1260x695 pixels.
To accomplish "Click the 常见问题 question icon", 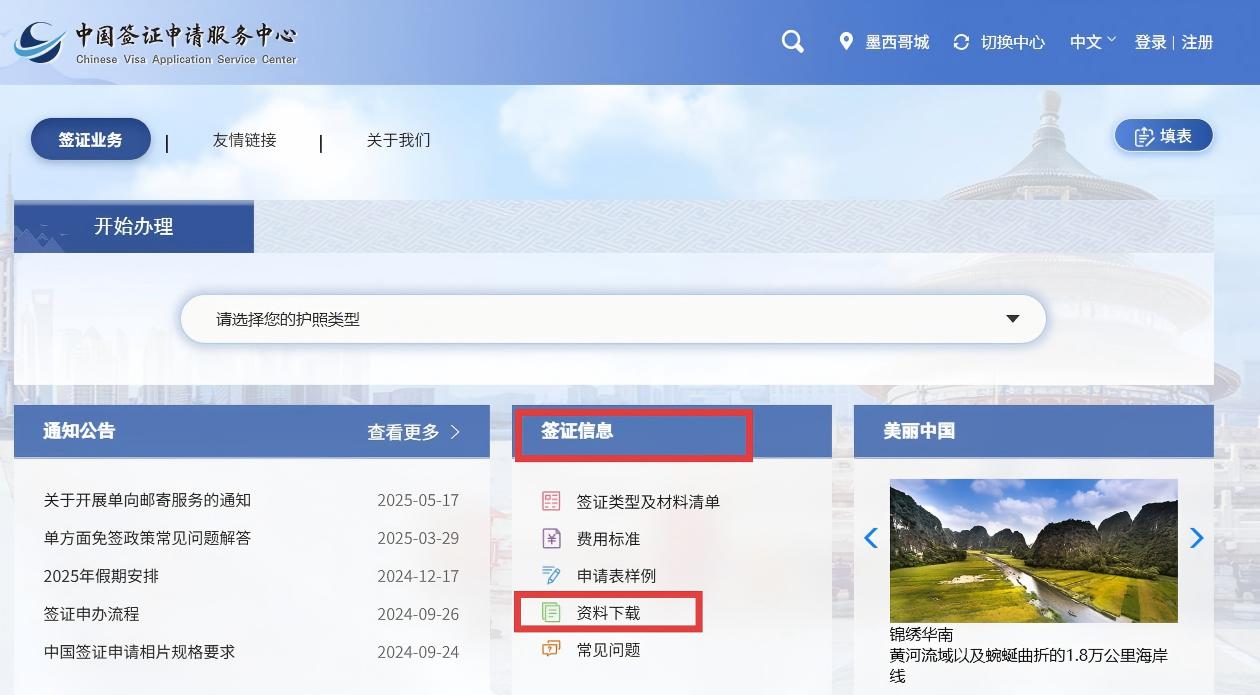I will (x=551, y=649).
